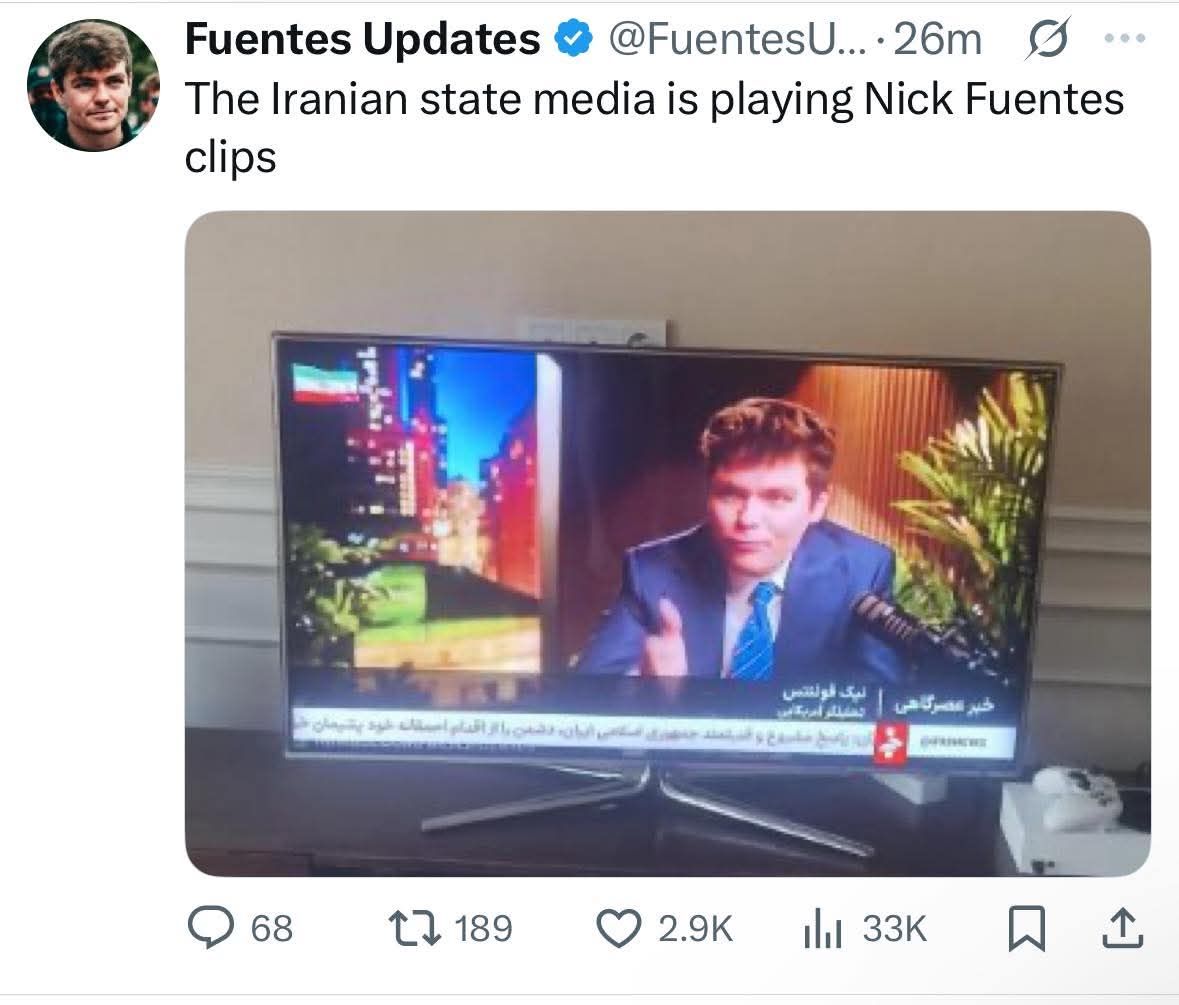Image resolution: width=1179 pixels, height=1005 pixels.
Task: Like the tweet with the heart icon
Action: [619, 928]
